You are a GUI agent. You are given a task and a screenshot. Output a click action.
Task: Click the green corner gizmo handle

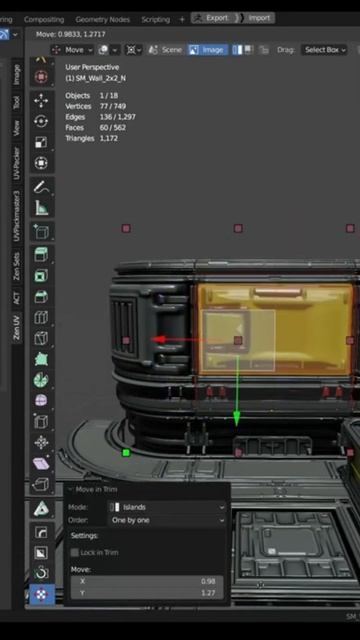point(126,453)
